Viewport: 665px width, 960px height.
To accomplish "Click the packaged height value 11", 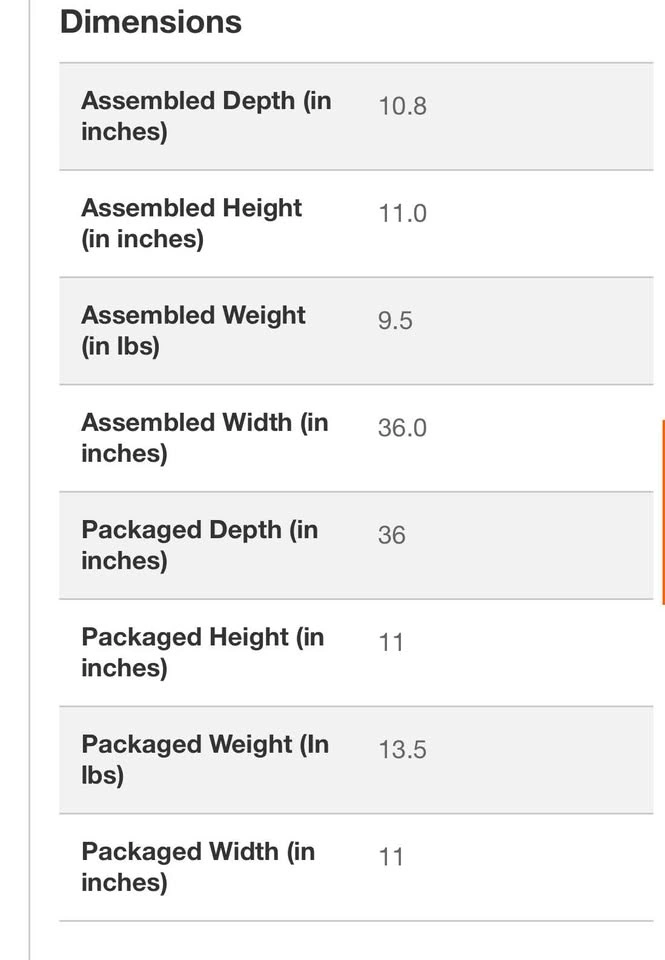I will pyautogui.click(x=391, y=643).
